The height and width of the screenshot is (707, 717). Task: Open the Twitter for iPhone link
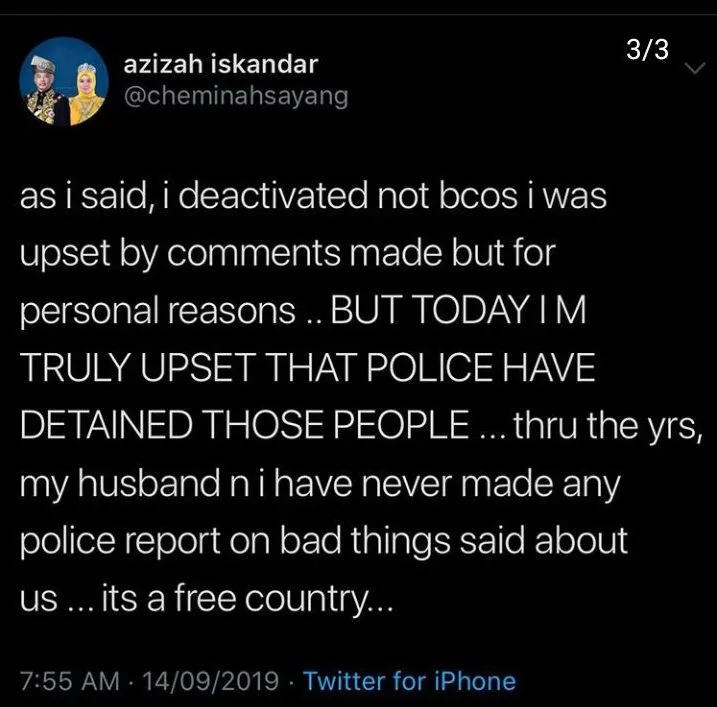tap(409, 681)
